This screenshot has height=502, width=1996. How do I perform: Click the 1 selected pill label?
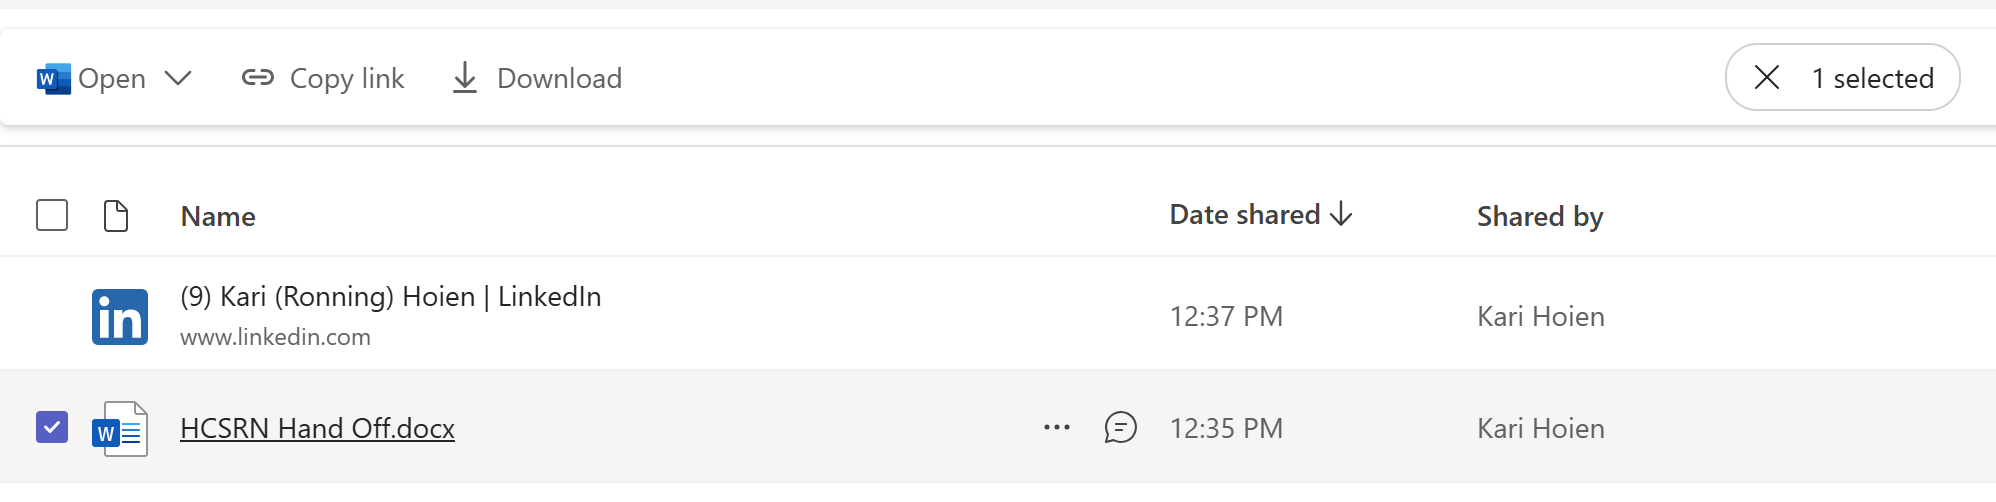pos(1872,78)
